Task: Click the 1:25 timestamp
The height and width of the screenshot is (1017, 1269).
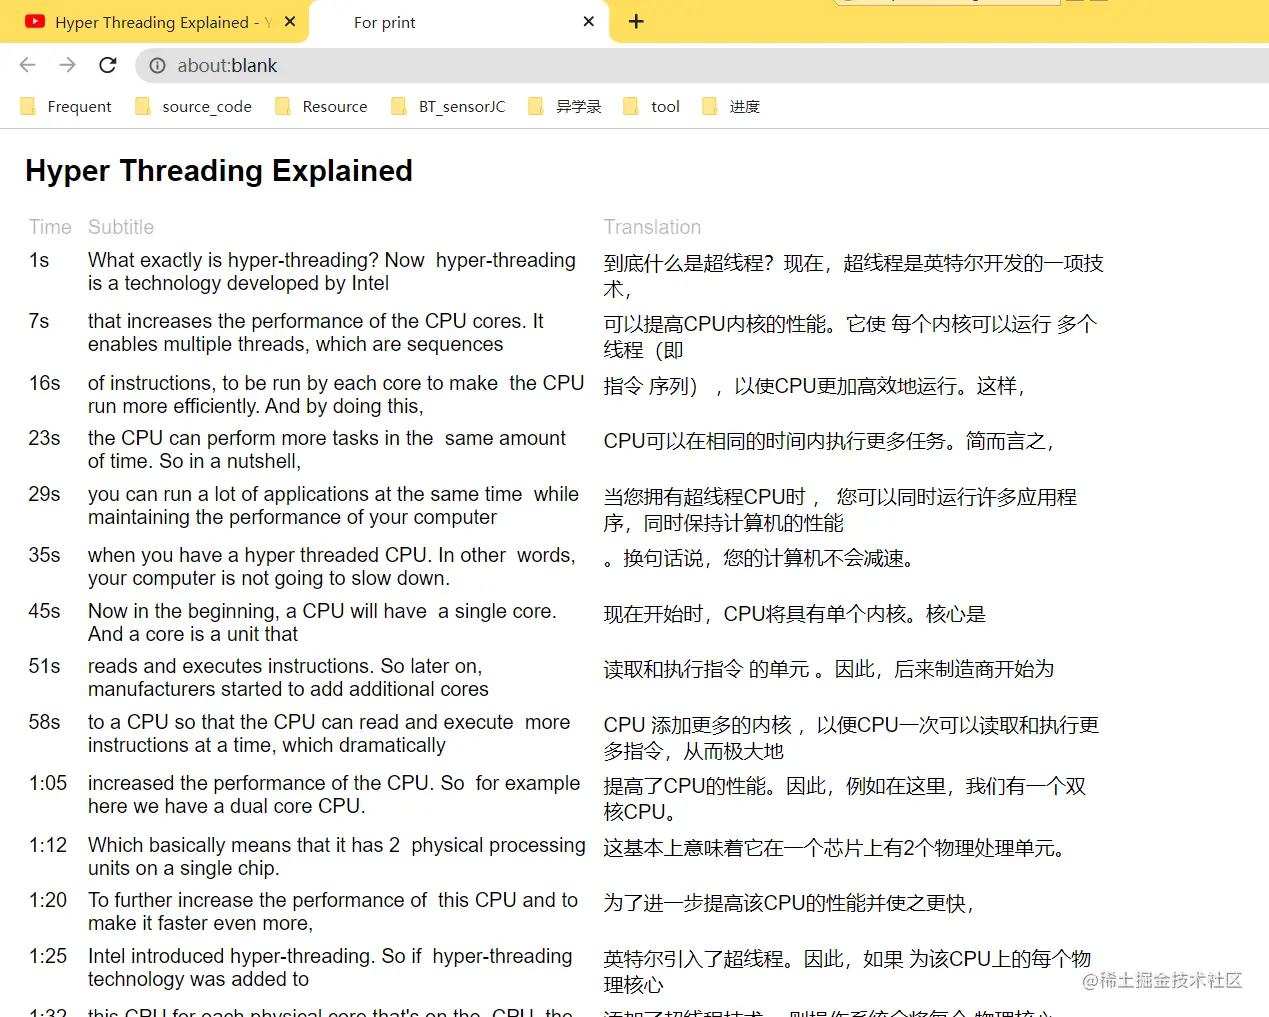Action: tap(47, 956)
